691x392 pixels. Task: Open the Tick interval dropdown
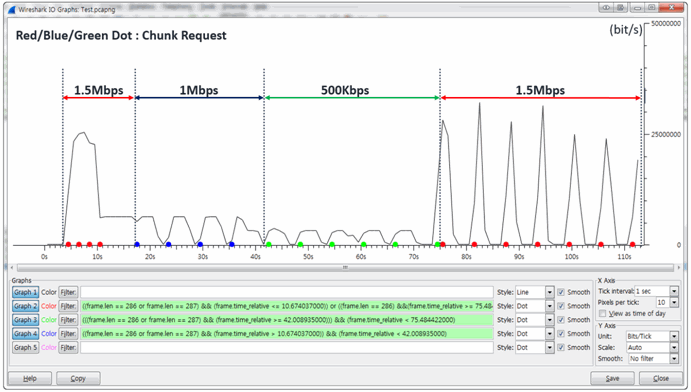[x=656, y=291]
